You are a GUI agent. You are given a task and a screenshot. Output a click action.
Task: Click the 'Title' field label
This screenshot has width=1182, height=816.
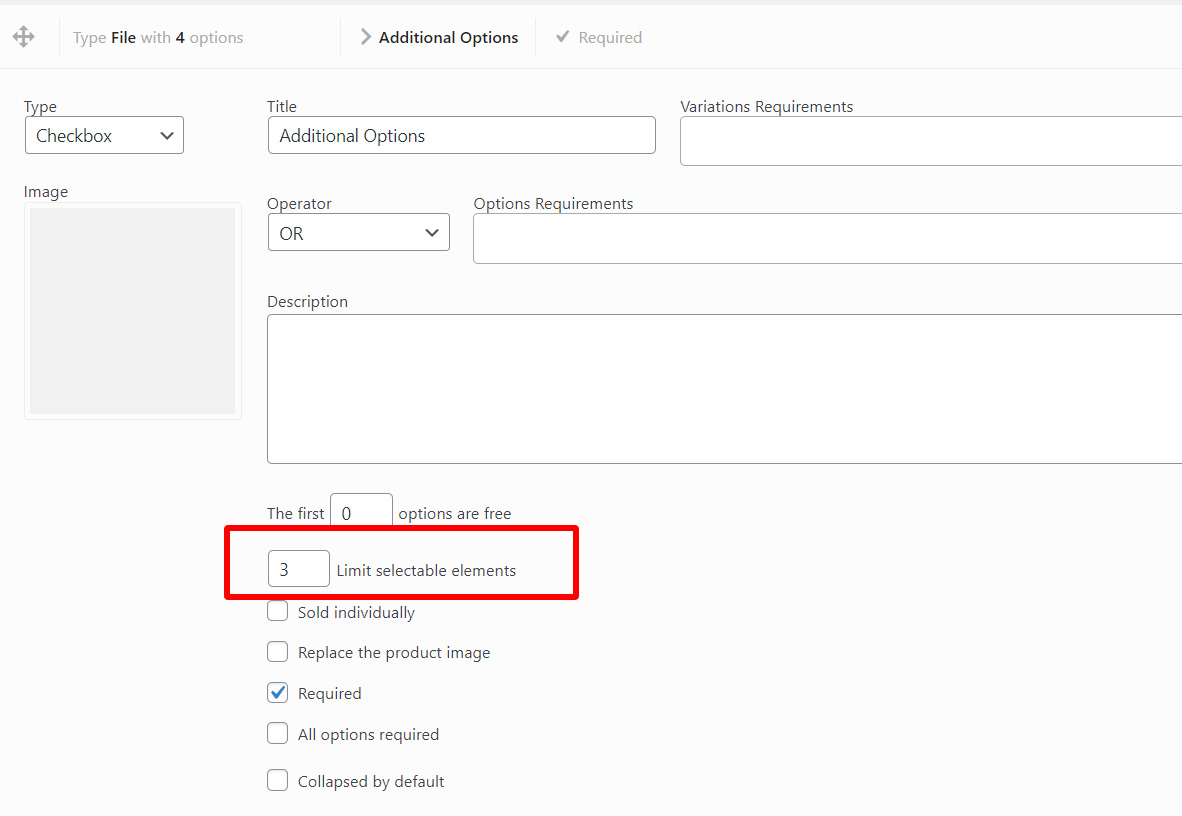282,107
